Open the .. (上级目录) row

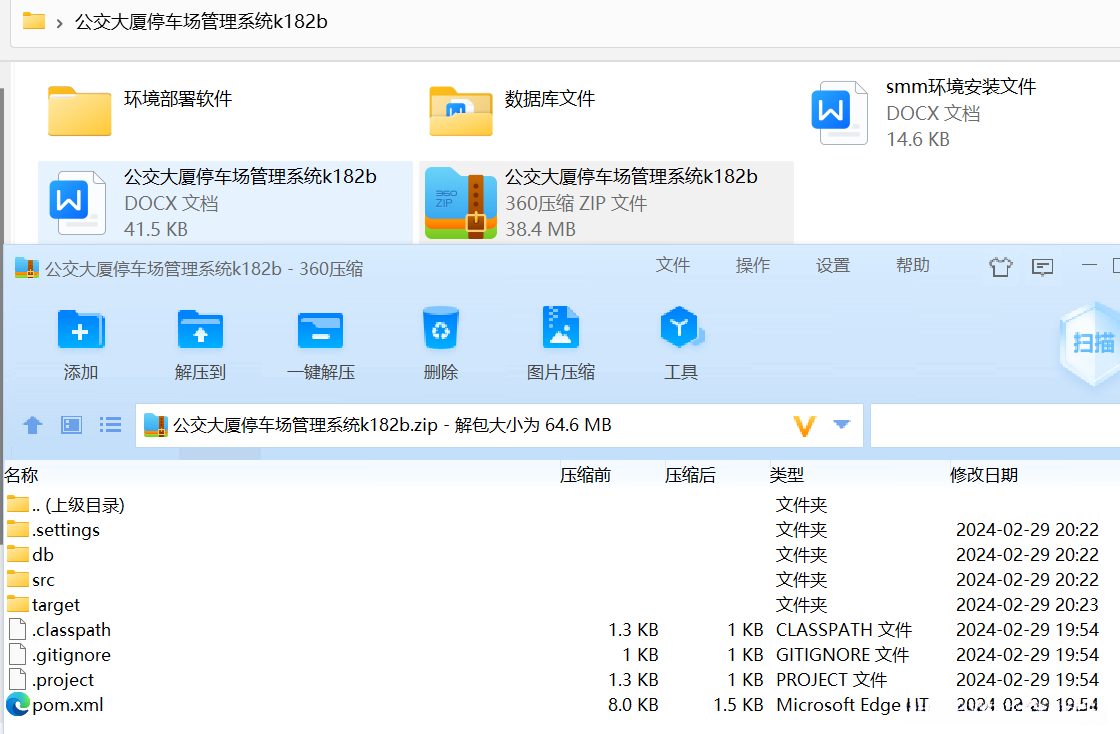pyautogui.click(x=560, y=505)
